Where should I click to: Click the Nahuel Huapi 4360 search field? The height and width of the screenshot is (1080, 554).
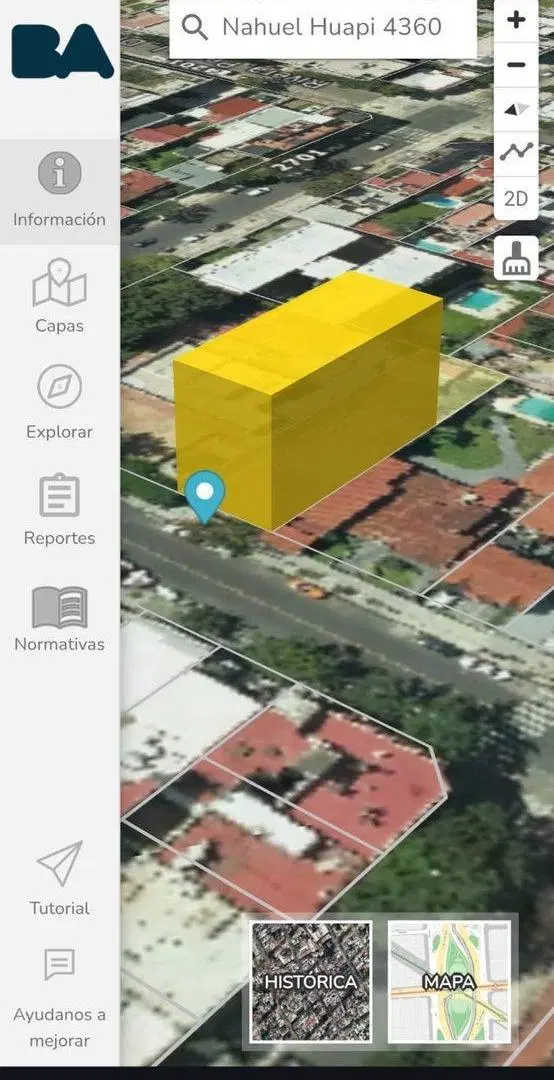(x=323, y=28)
